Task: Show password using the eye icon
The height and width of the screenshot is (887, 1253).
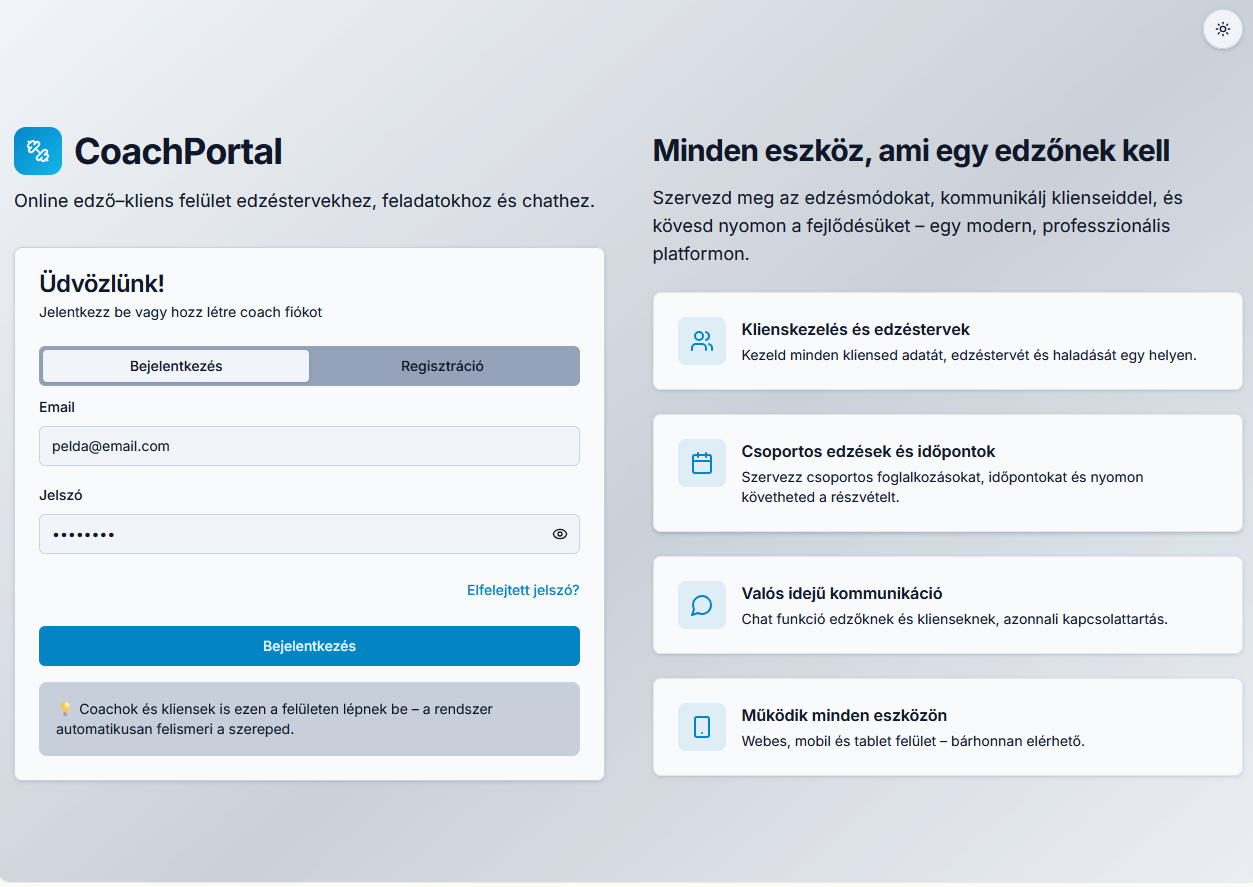Action: [559, 534]
